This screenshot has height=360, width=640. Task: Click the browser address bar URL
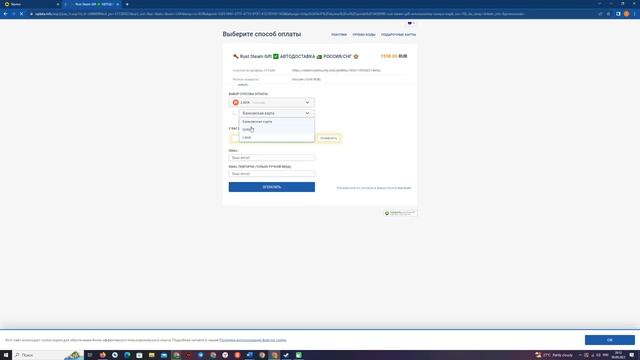click(x=280, y=14)
